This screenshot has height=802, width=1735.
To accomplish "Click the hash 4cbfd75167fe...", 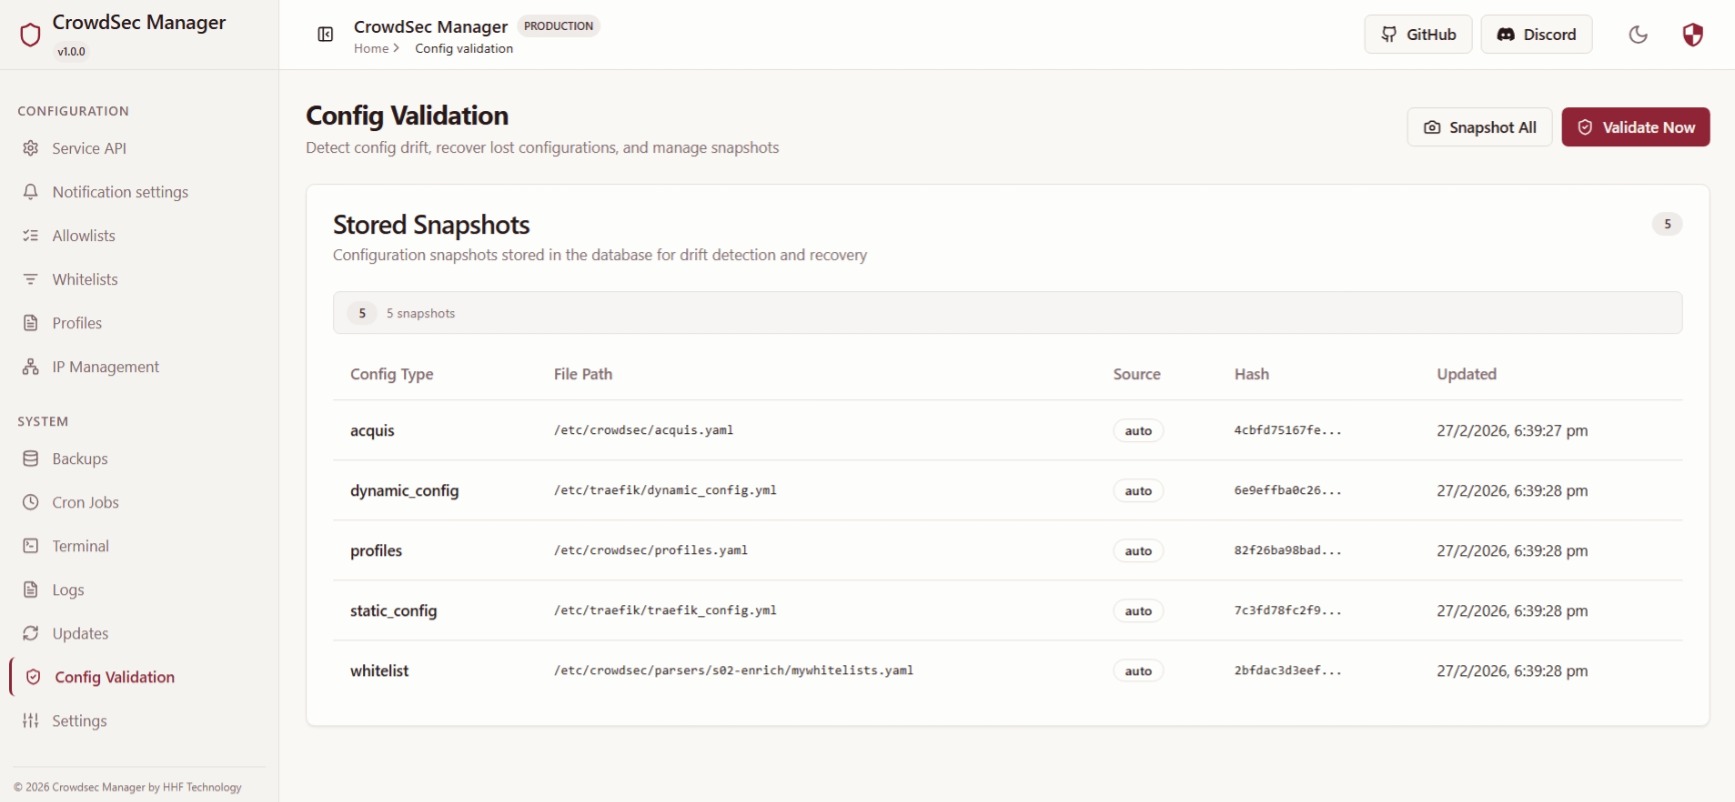I will click(x=1288, y=430).
